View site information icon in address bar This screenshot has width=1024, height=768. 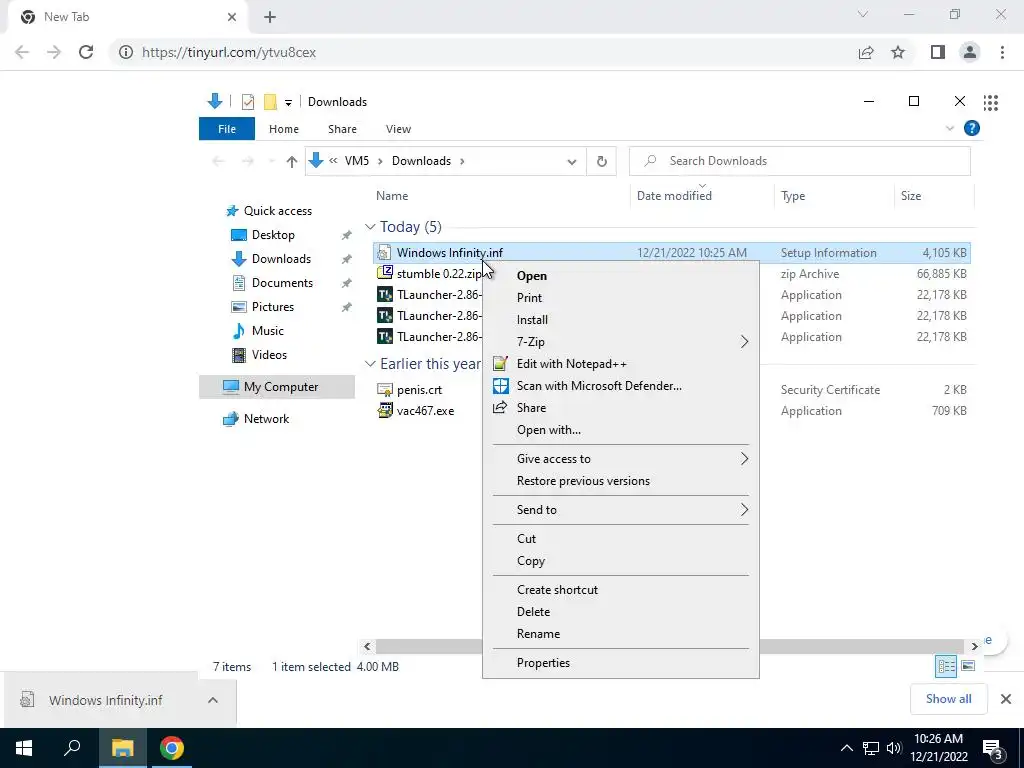coord(126,52)
